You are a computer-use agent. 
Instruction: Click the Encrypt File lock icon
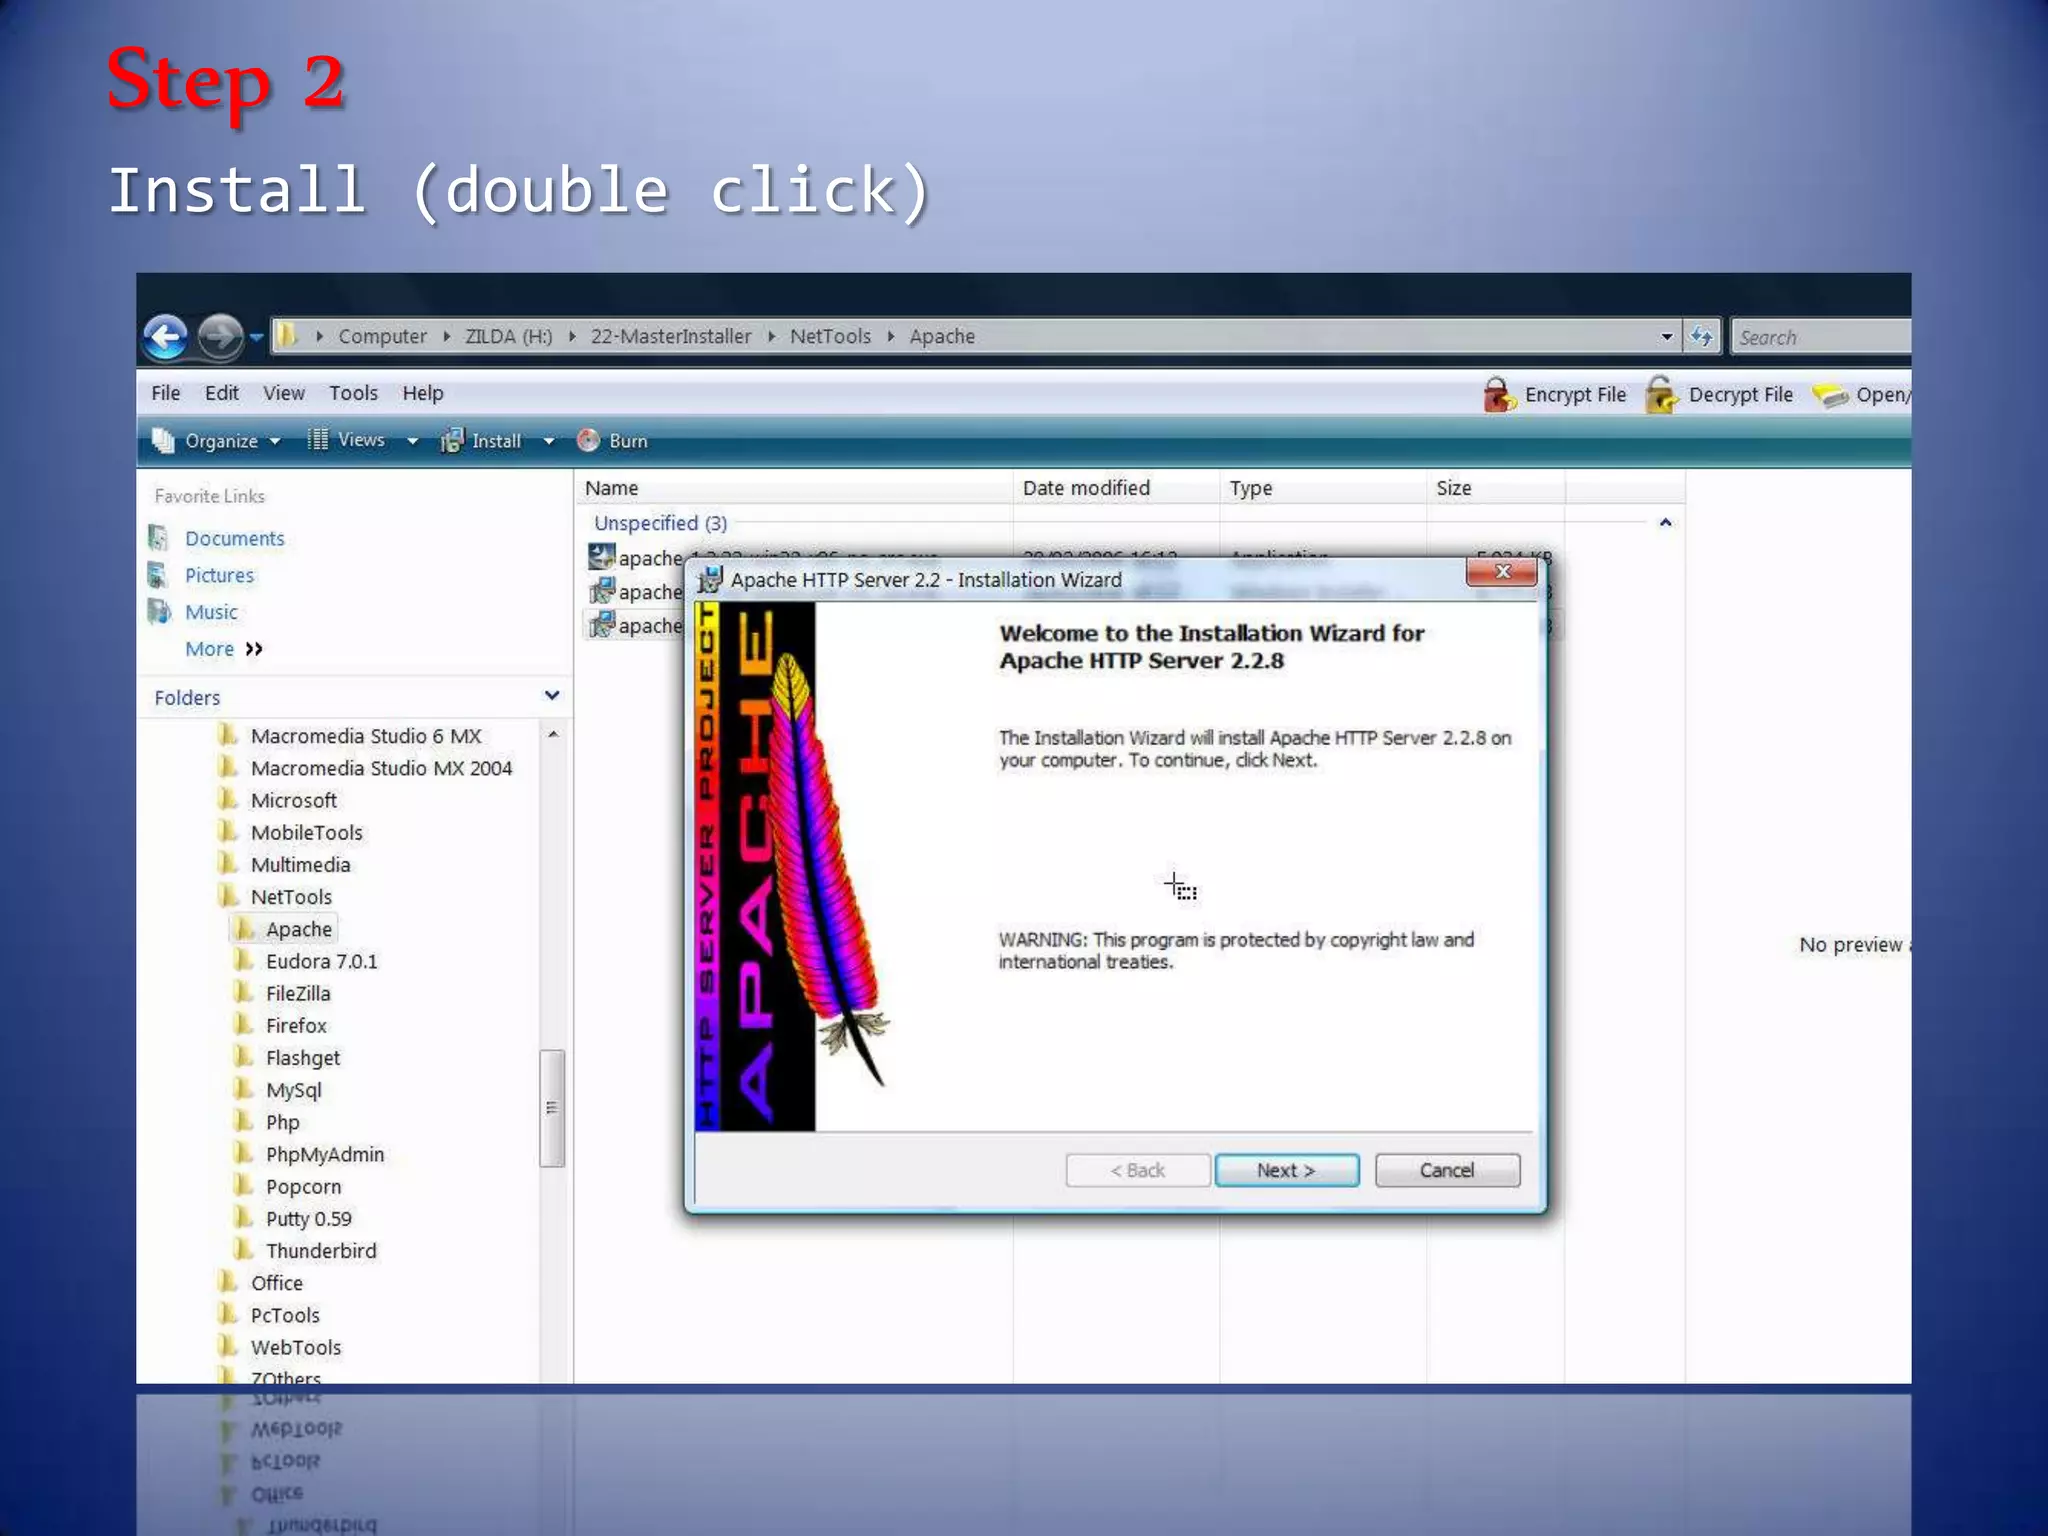(1499, 394)
